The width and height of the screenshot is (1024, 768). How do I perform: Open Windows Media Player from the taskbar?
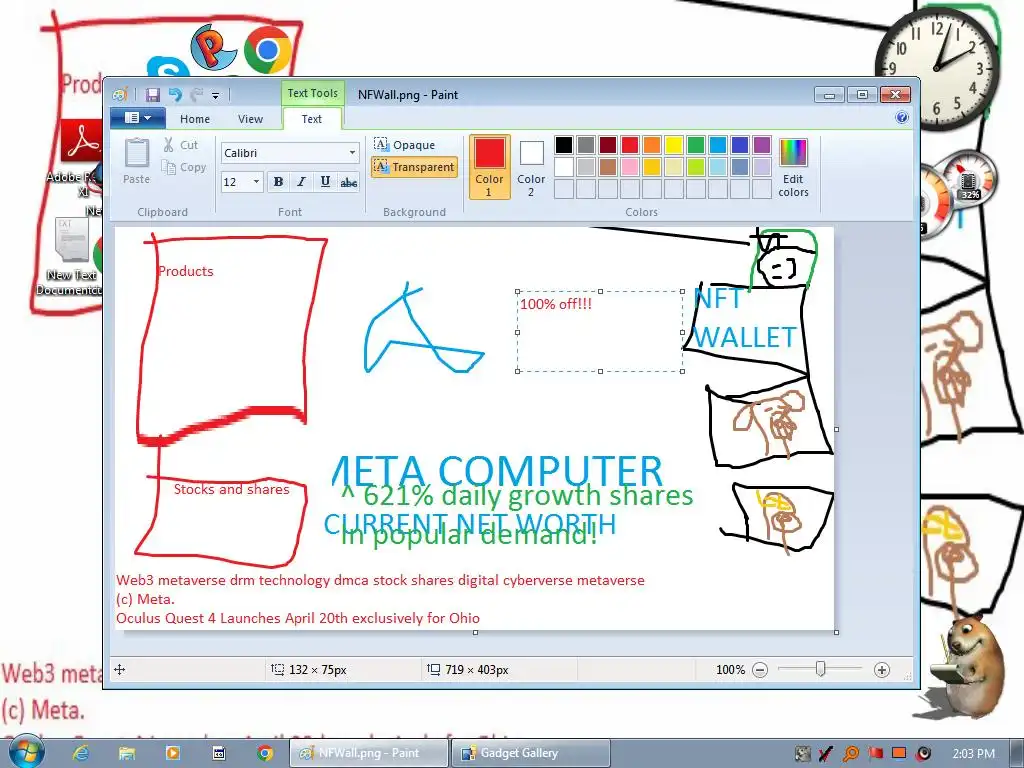tap(172, 753)
